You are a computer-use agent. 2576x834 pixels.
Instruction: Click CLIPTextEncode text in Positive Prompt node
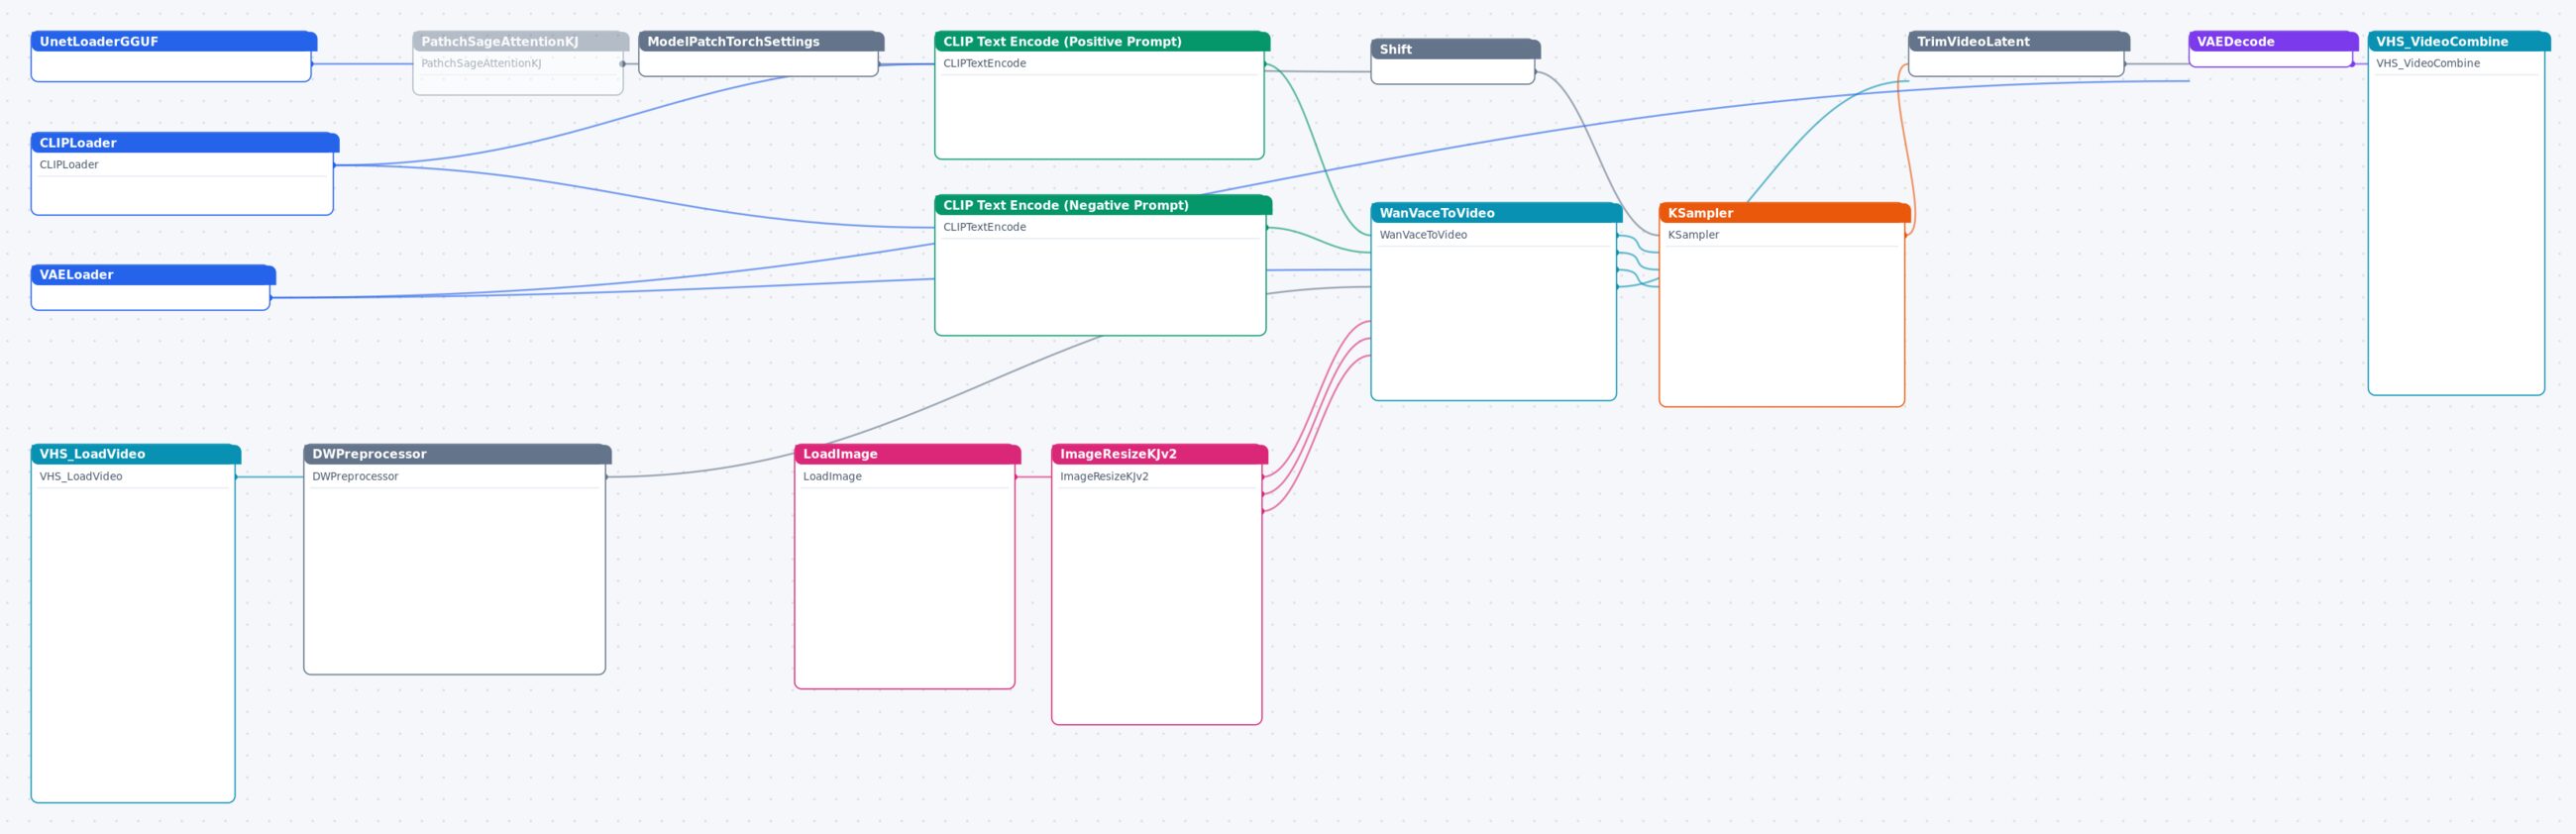[x=984, y=64]
